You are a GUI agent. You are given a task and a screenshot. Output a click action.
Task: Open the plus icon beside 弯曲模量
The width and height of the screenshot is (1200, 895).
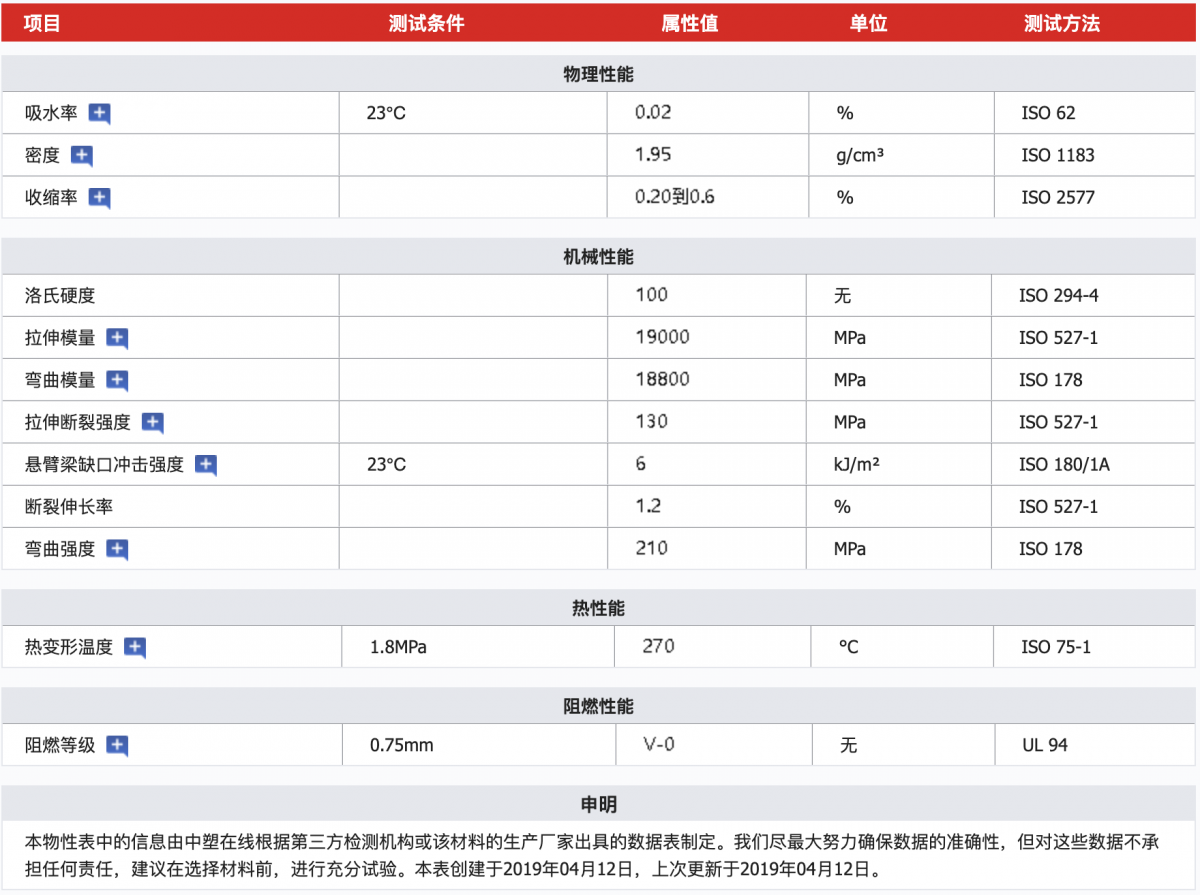(x=117, y=380)
